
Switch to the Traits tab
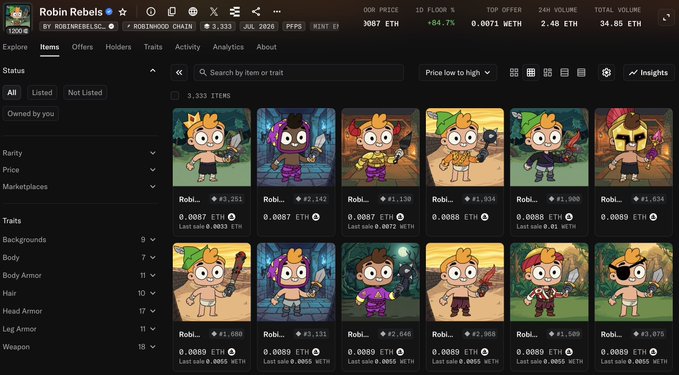(x=153, y=47)
